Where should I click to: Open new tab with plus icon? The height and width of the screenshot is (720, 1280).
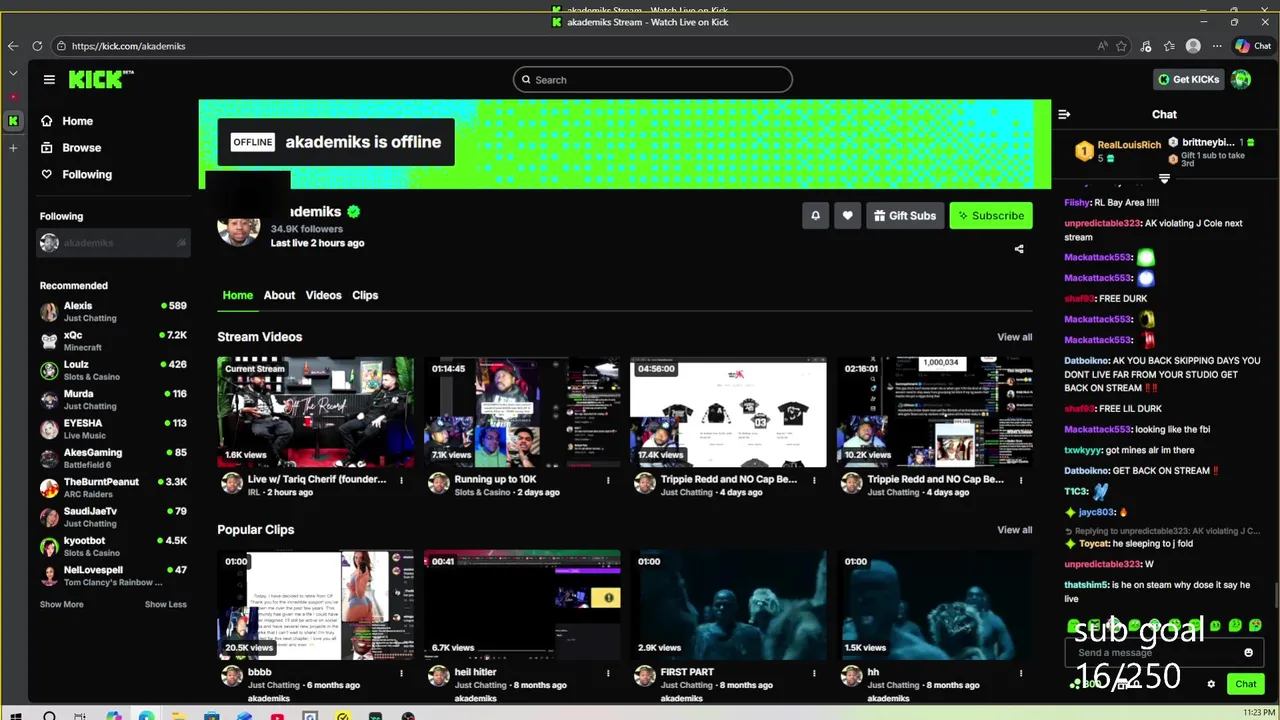(13, 148)
